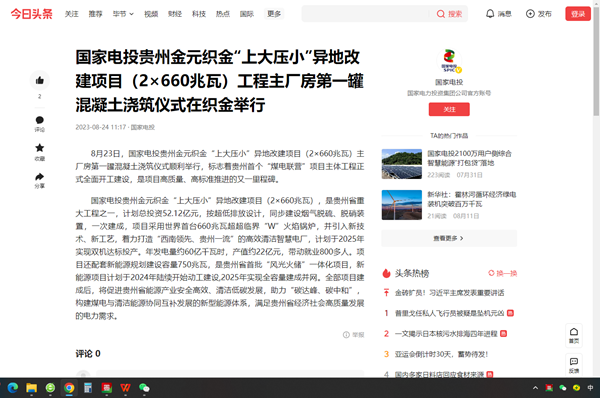This screenshot has height=398, width=600.
Task: Refresh hot list with 换一换
Action: pyautogui.click(x=502, y=273)
